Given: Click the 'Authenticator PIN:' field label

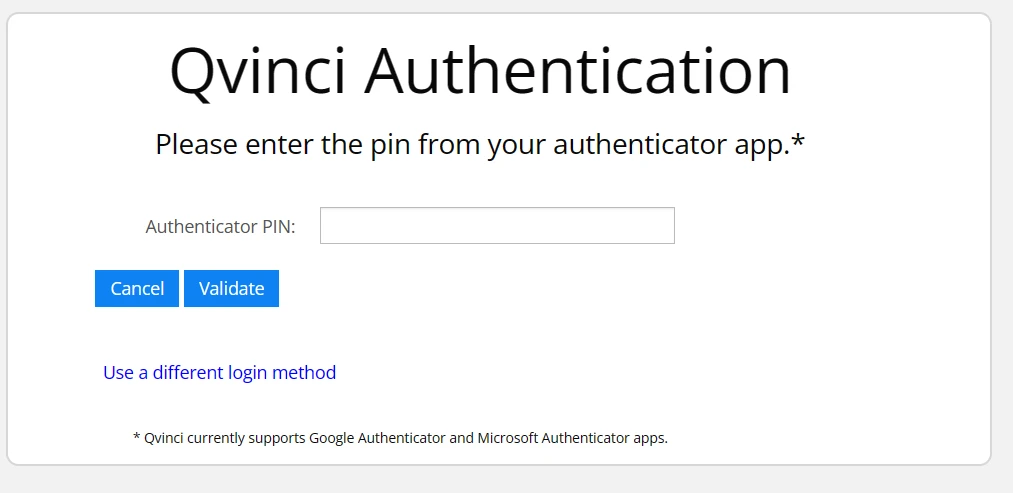Looking at the screenshot, I should tap(220, 227).
